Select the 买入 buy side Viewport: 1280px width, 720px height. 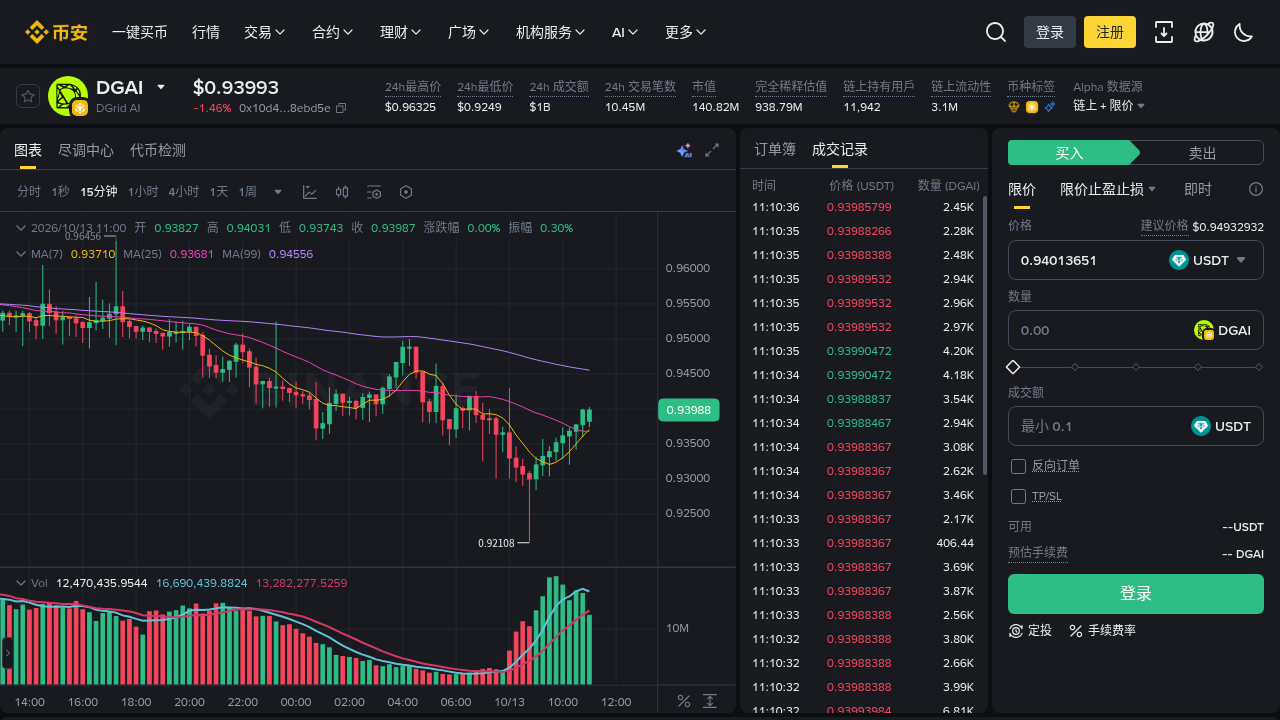tap(1070, 153)
